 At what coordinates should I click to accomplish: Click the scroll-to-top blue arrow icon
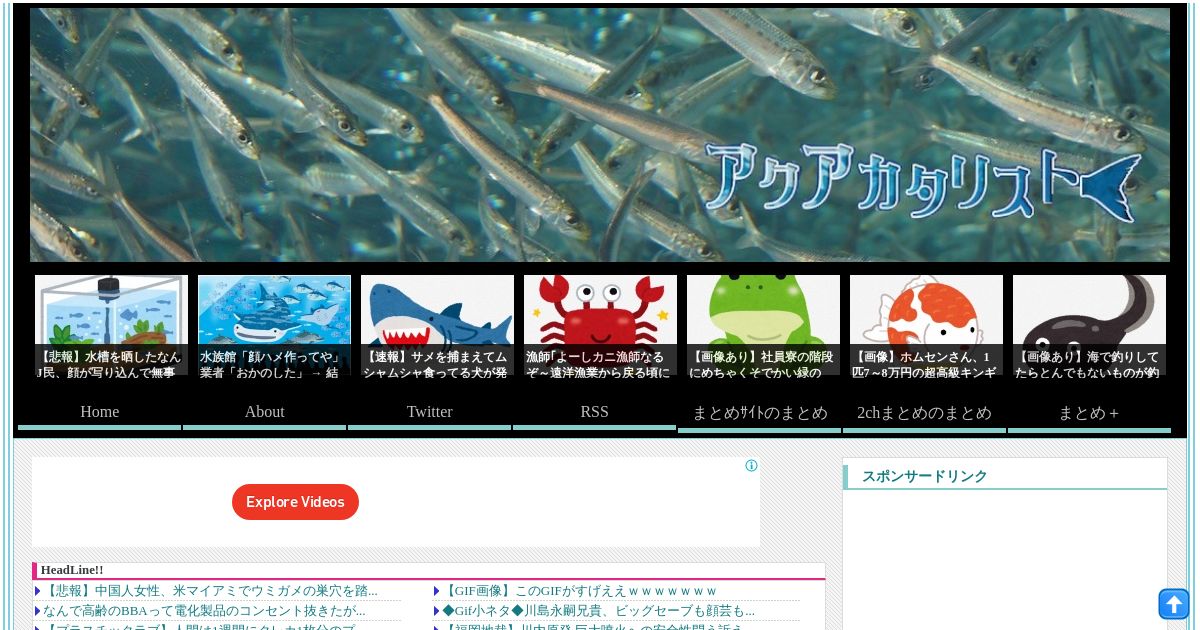1174,604
